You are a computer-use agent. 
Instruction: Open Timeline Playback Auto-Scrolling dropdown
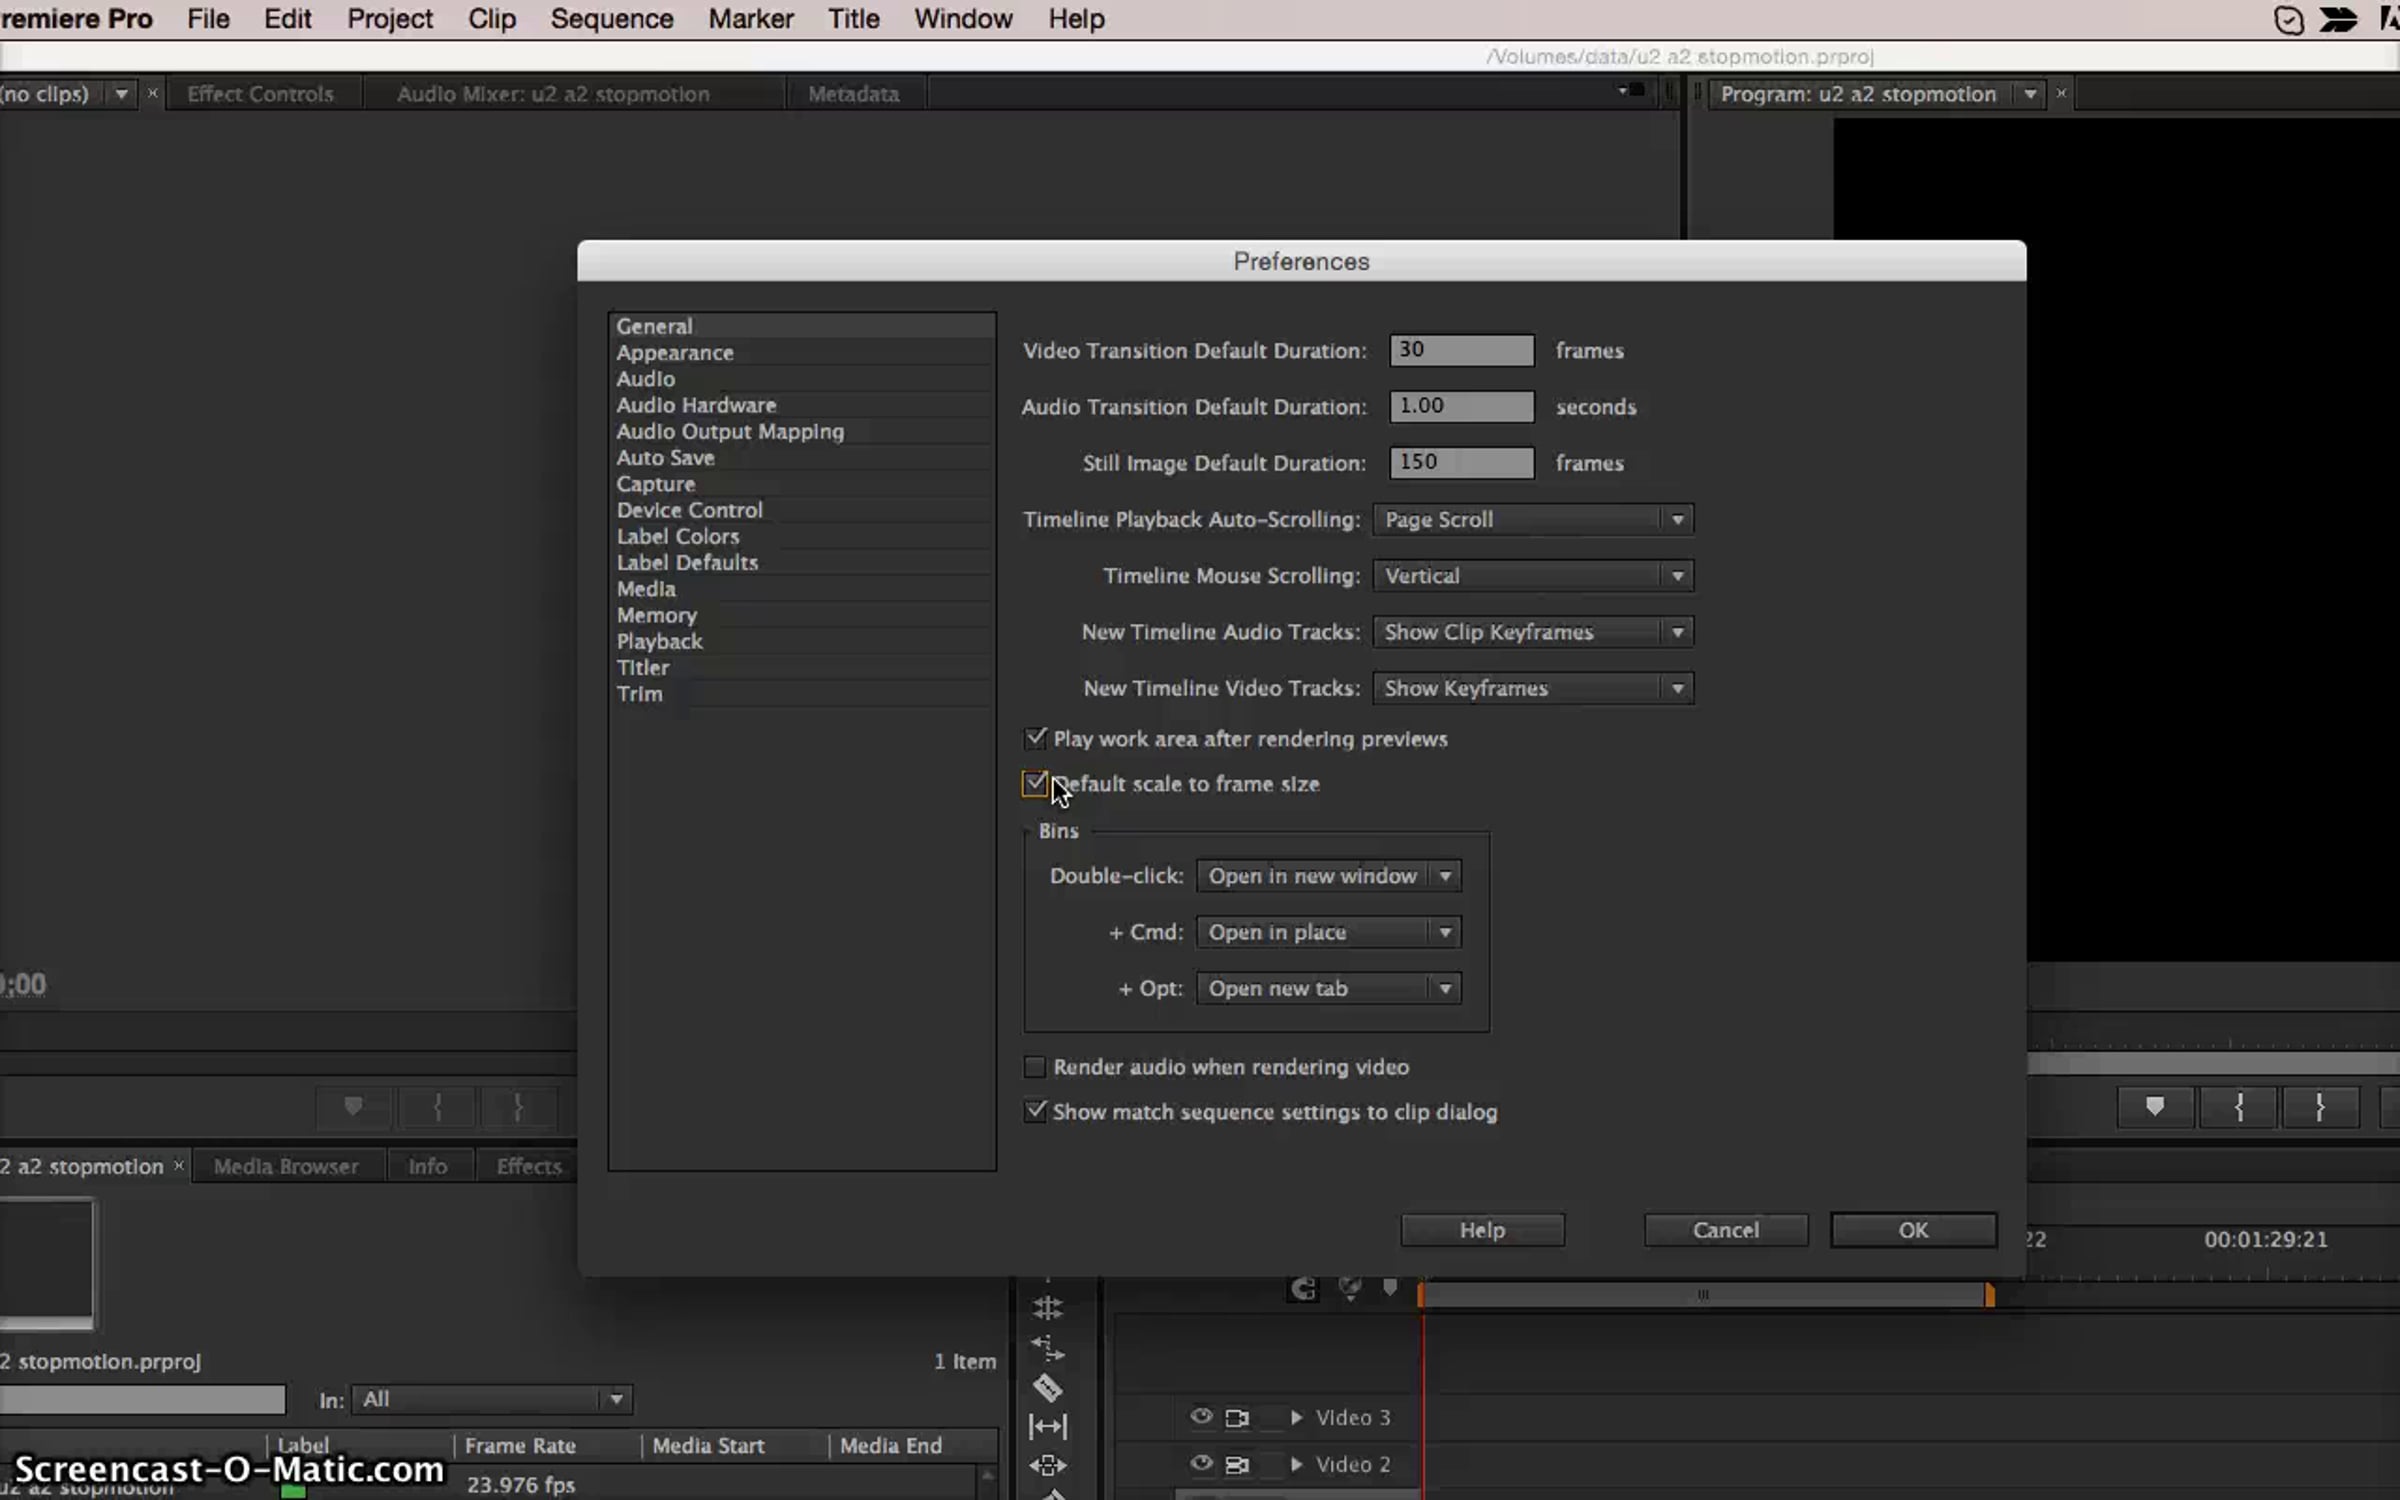tap(1532, 520)
